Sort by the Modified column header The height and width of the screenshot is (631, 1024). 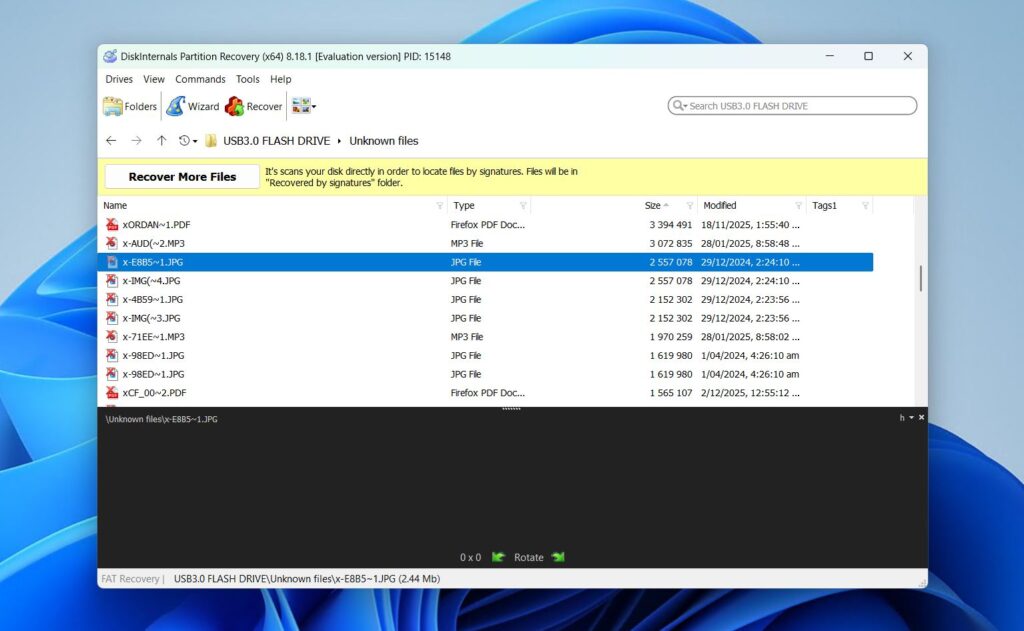[x=720, y=205]
